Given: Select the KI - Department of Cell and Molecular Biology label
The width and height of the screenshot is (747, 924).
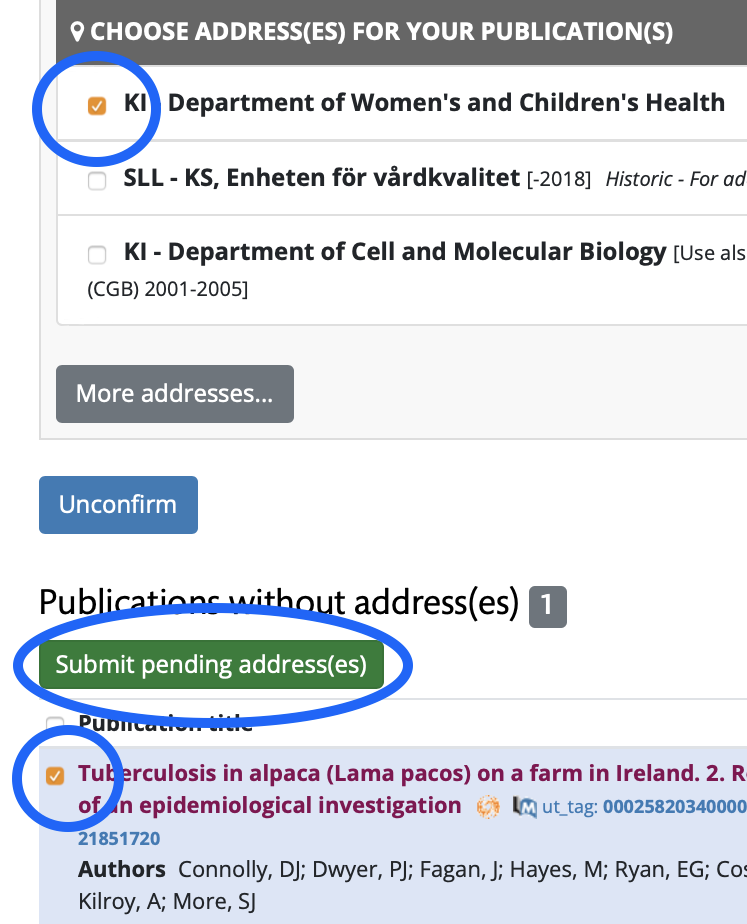Looking at the screenshot, I should coord(395,252).
